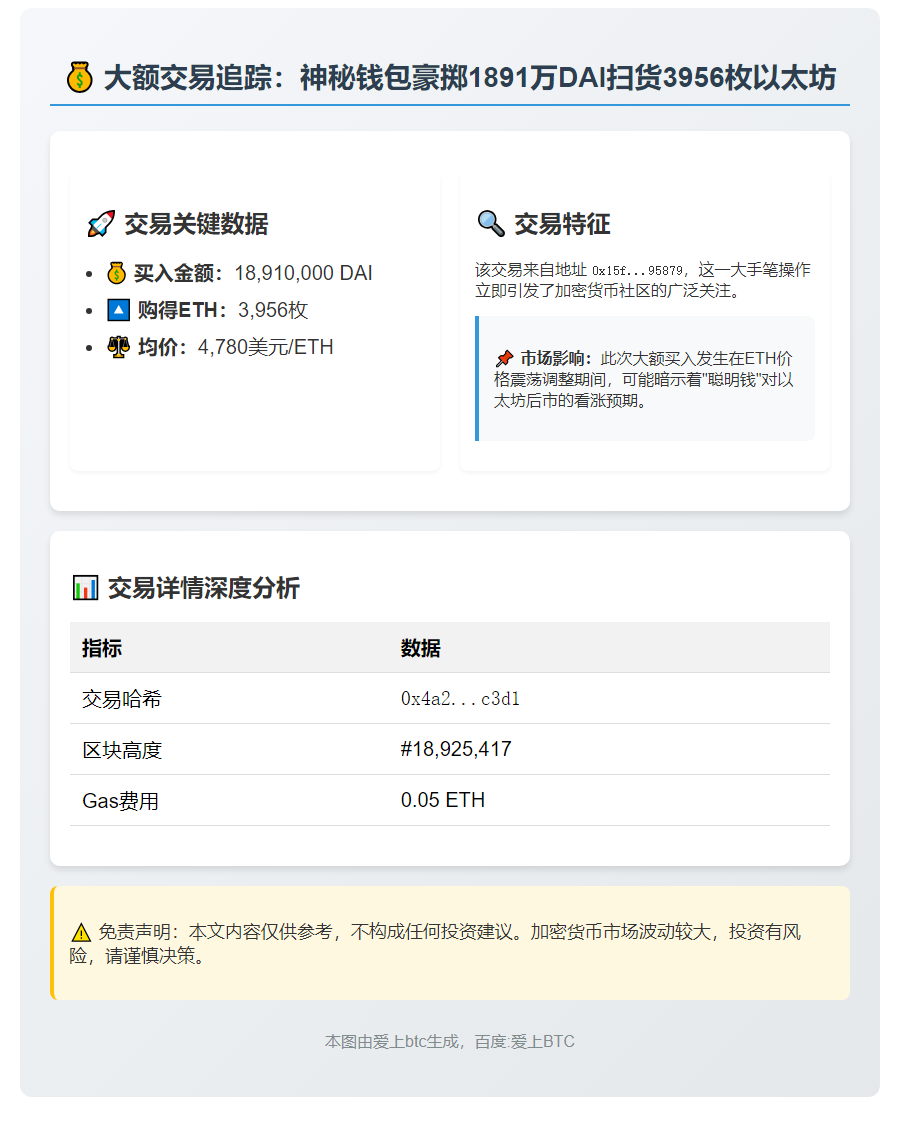The image size is (900, 1129).
Task: Click the balance scale icon beside 均价
Action: coord(119,347)
